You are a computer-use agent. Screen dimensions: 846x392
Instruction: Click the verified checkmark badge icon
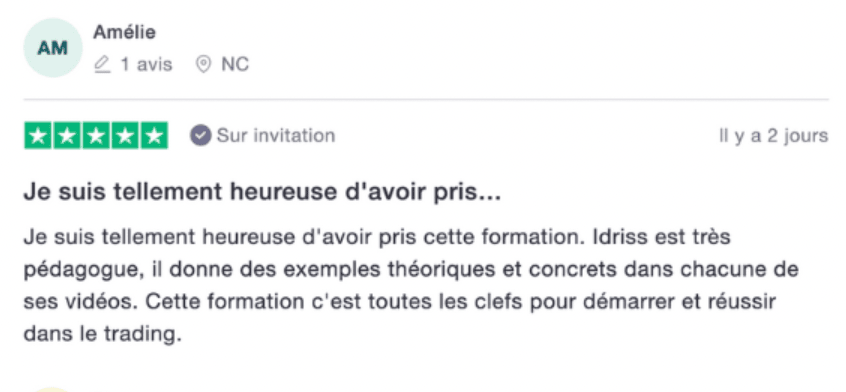tap(200, 136)
